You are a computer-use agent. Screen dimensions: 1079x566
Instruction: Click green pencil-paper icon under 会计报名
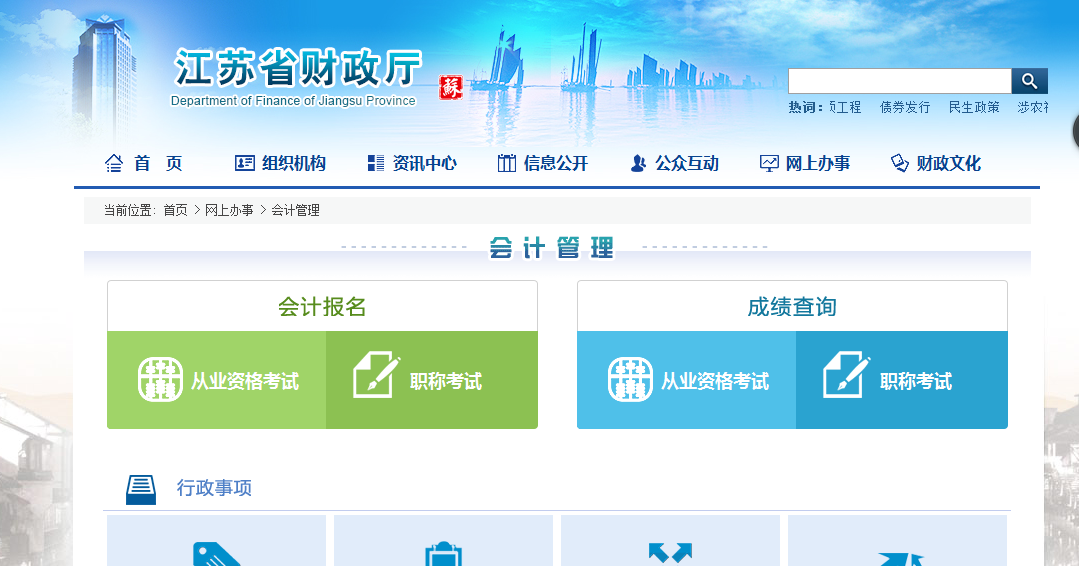[x=376, y=375]
